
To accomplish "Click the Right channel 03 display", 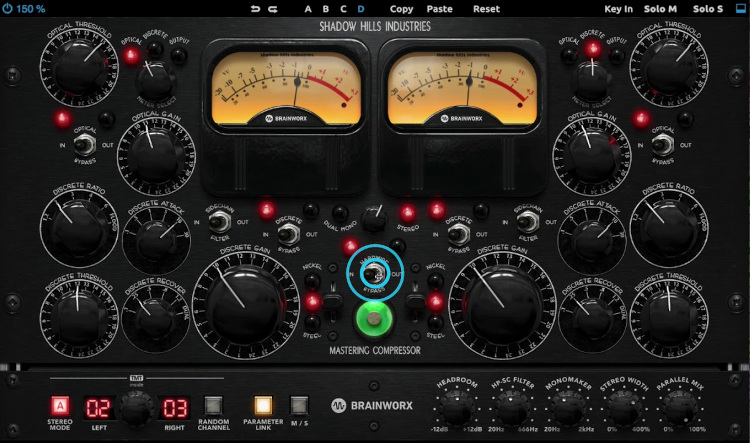I will 175,408.
